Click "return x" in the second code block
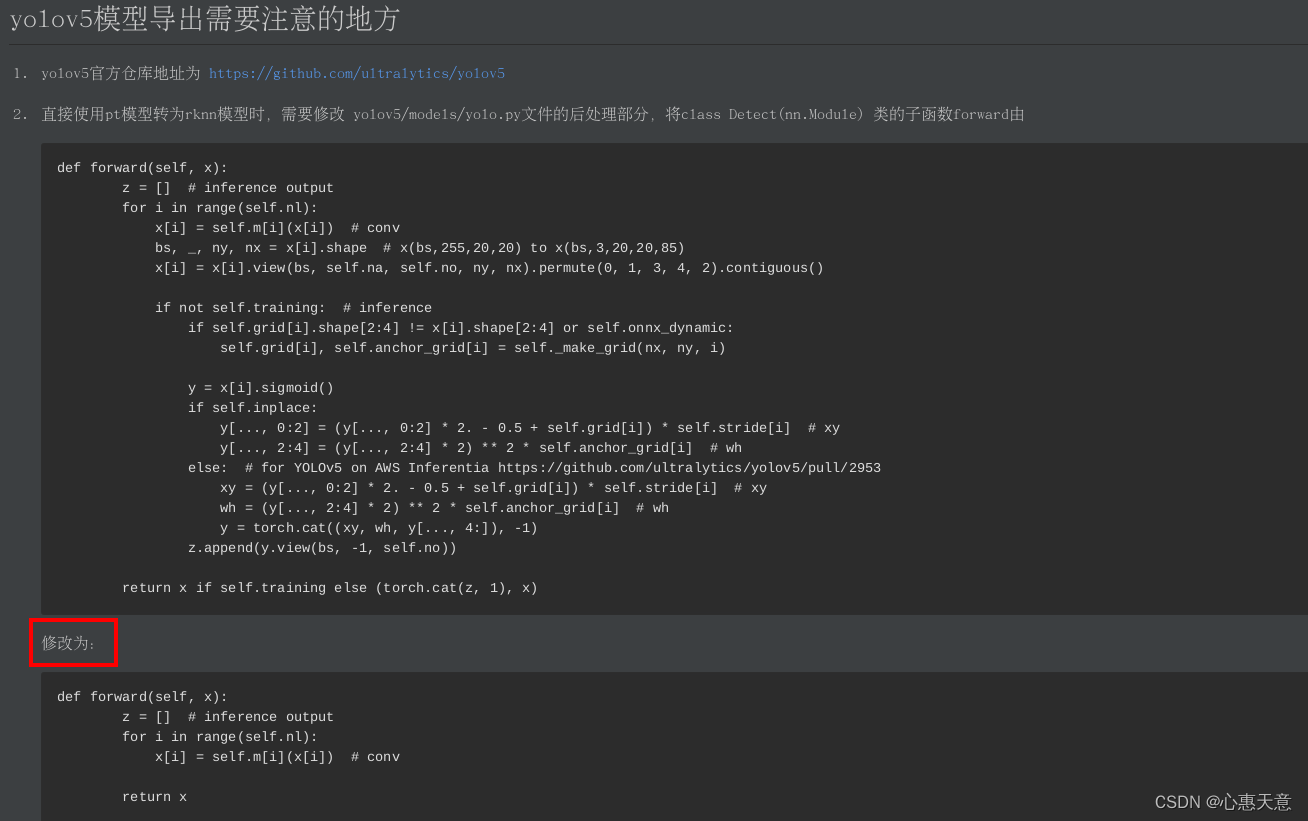The width and height of the screenshot is (1308, 821). [154, 797]
